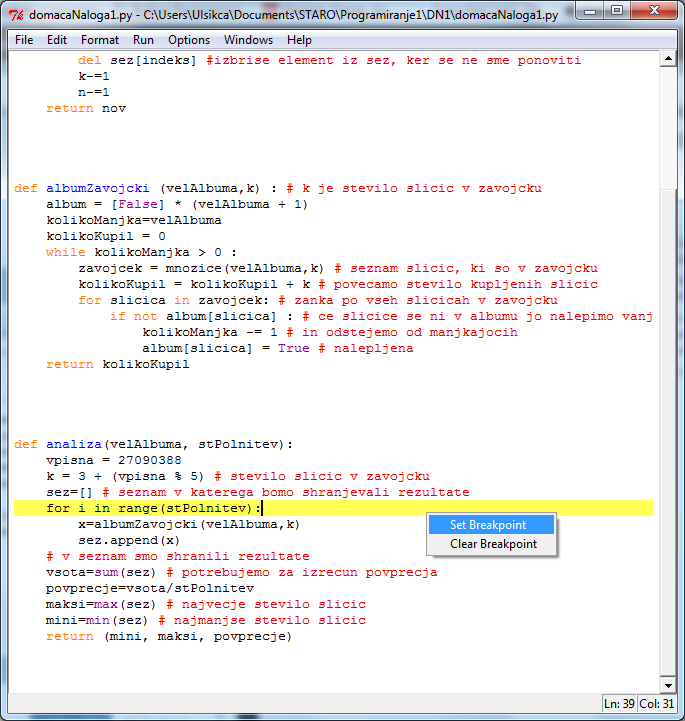Open the Edit menu
This screenshot has height=721, width=685.
57,40
